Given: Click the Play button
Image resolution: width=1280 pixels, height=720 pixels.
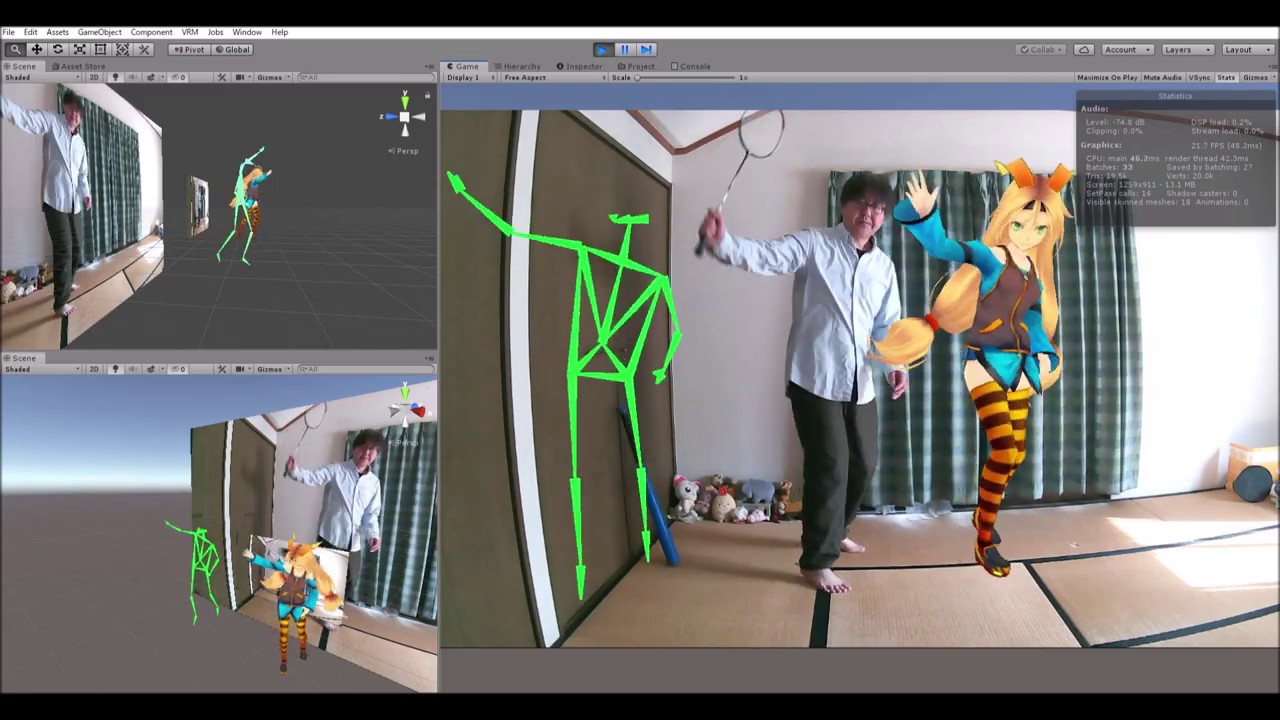Looking at the screenshot, I should [602, 49].
